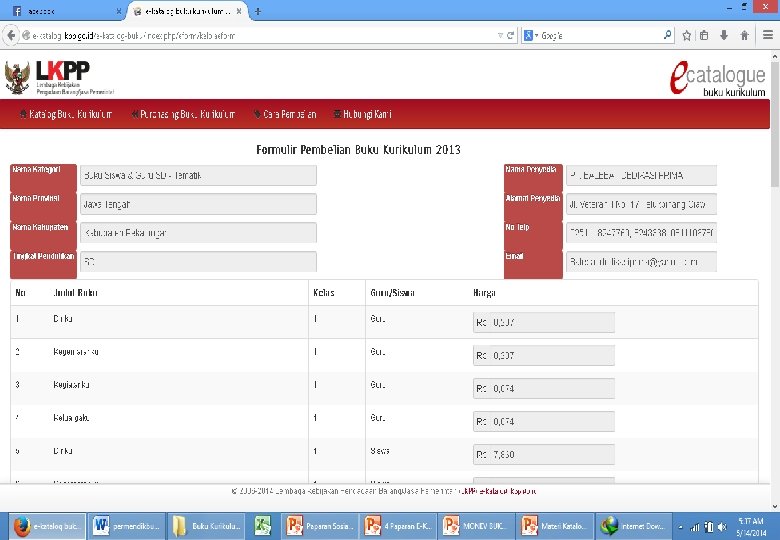Bookmark this page with star icon
The height and width of the screenshot is (540, 780).
click(x=687, y=35)
